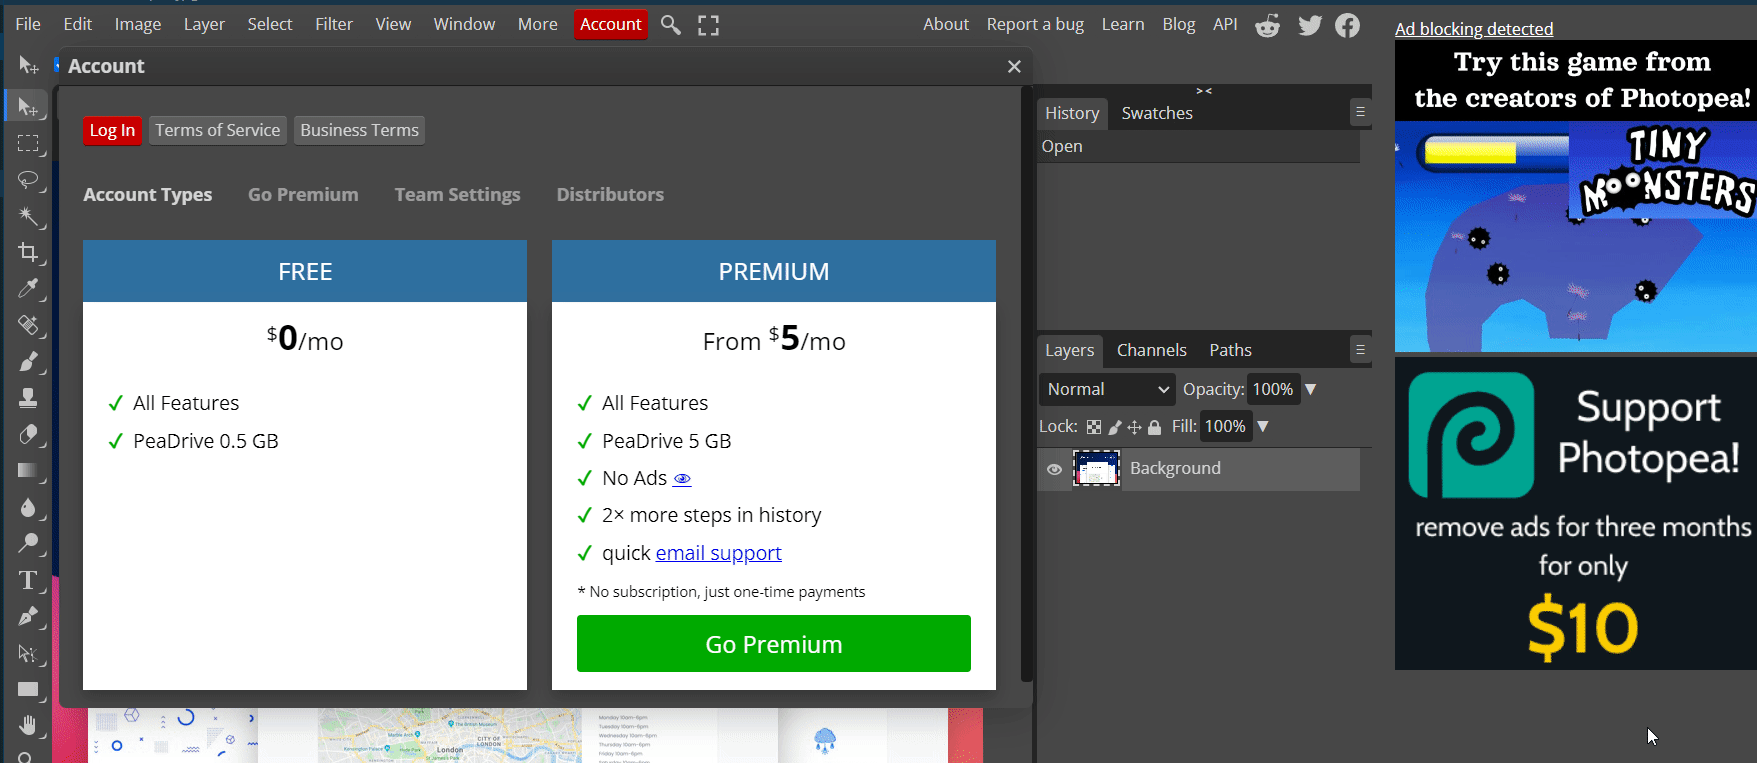
Task: Open Photopea's Reddit page icon
Action: pyautogui.click(x=1268, y=25)
